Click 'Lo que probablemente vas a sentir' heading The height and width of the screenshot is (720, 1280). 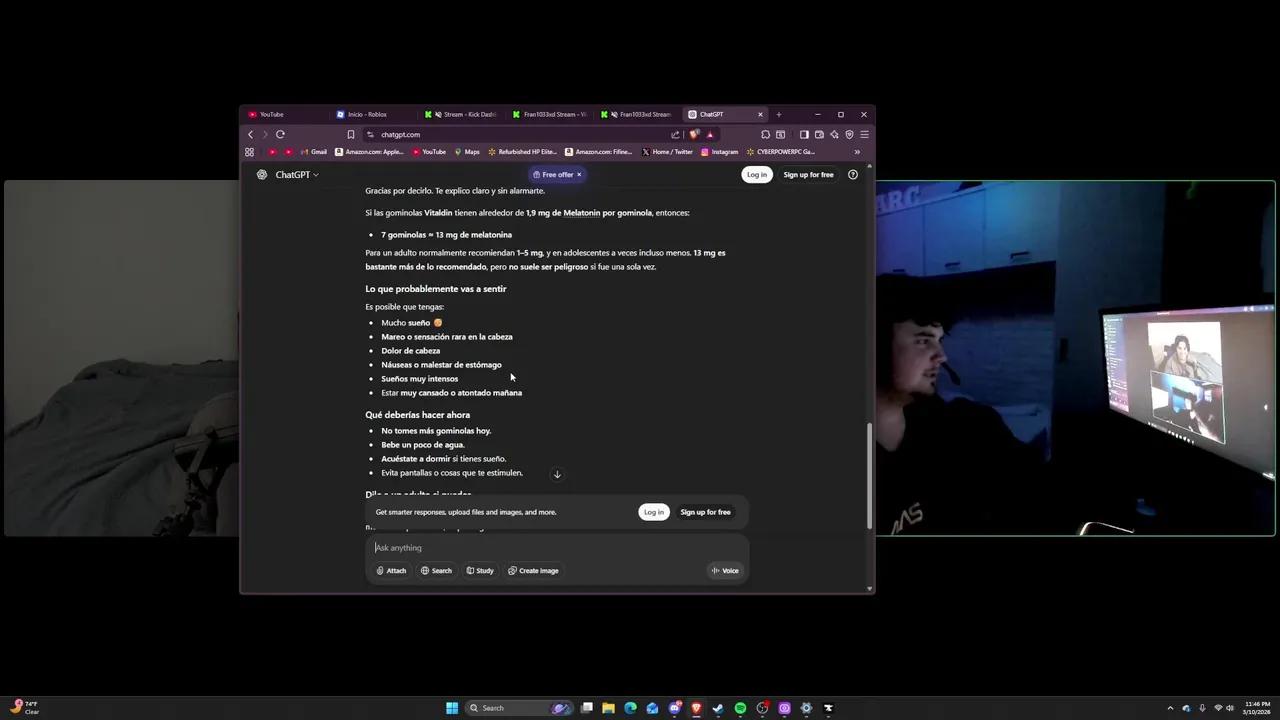pyautogui.click(x=436, y=289)
